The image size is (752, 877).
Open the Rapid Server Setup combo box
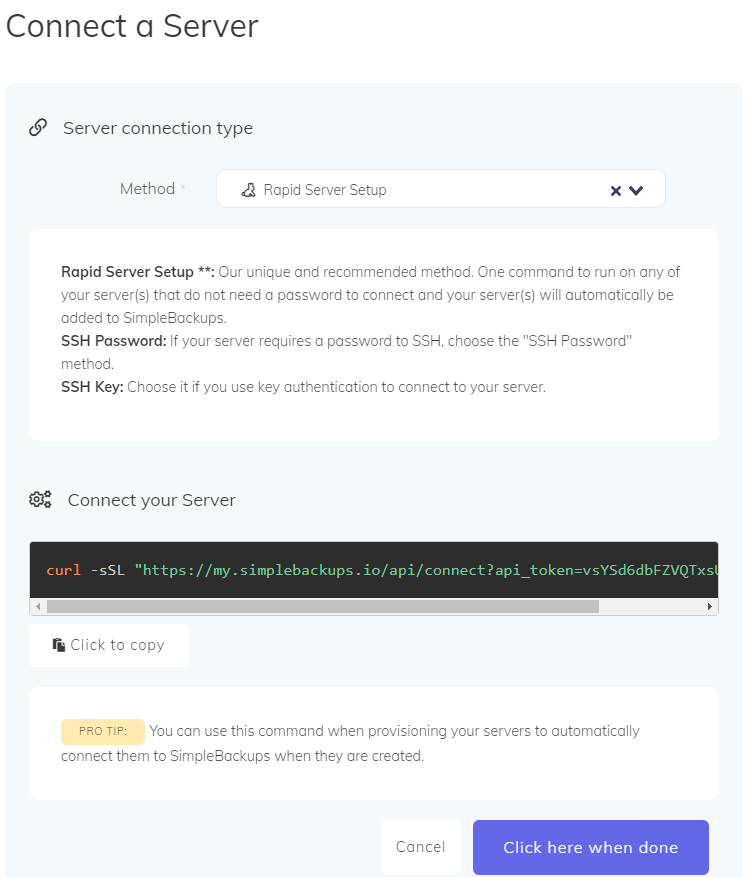pos(441,189)
